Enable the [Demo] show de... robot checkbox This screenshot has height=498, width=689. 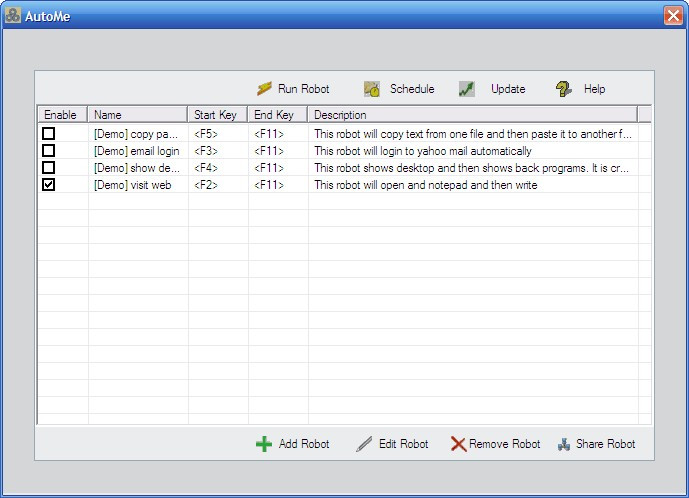48,167
